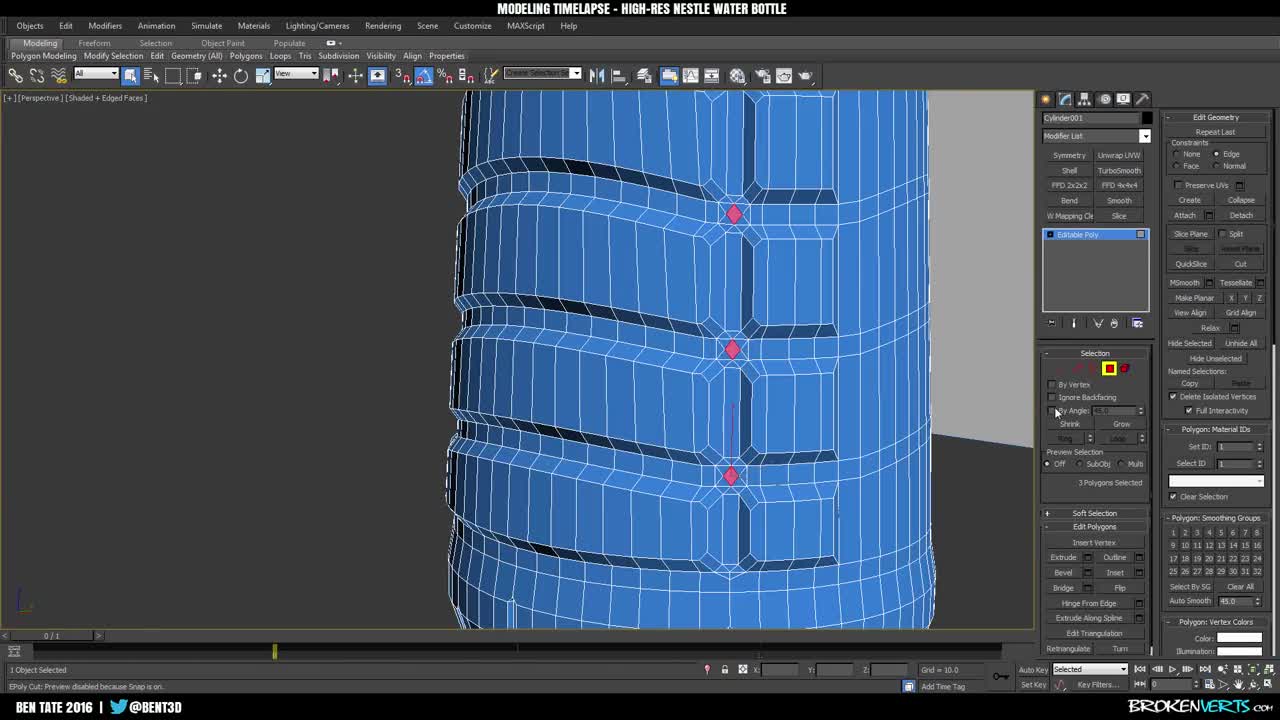Activate the Select and Rotate tool

point(241,76)
